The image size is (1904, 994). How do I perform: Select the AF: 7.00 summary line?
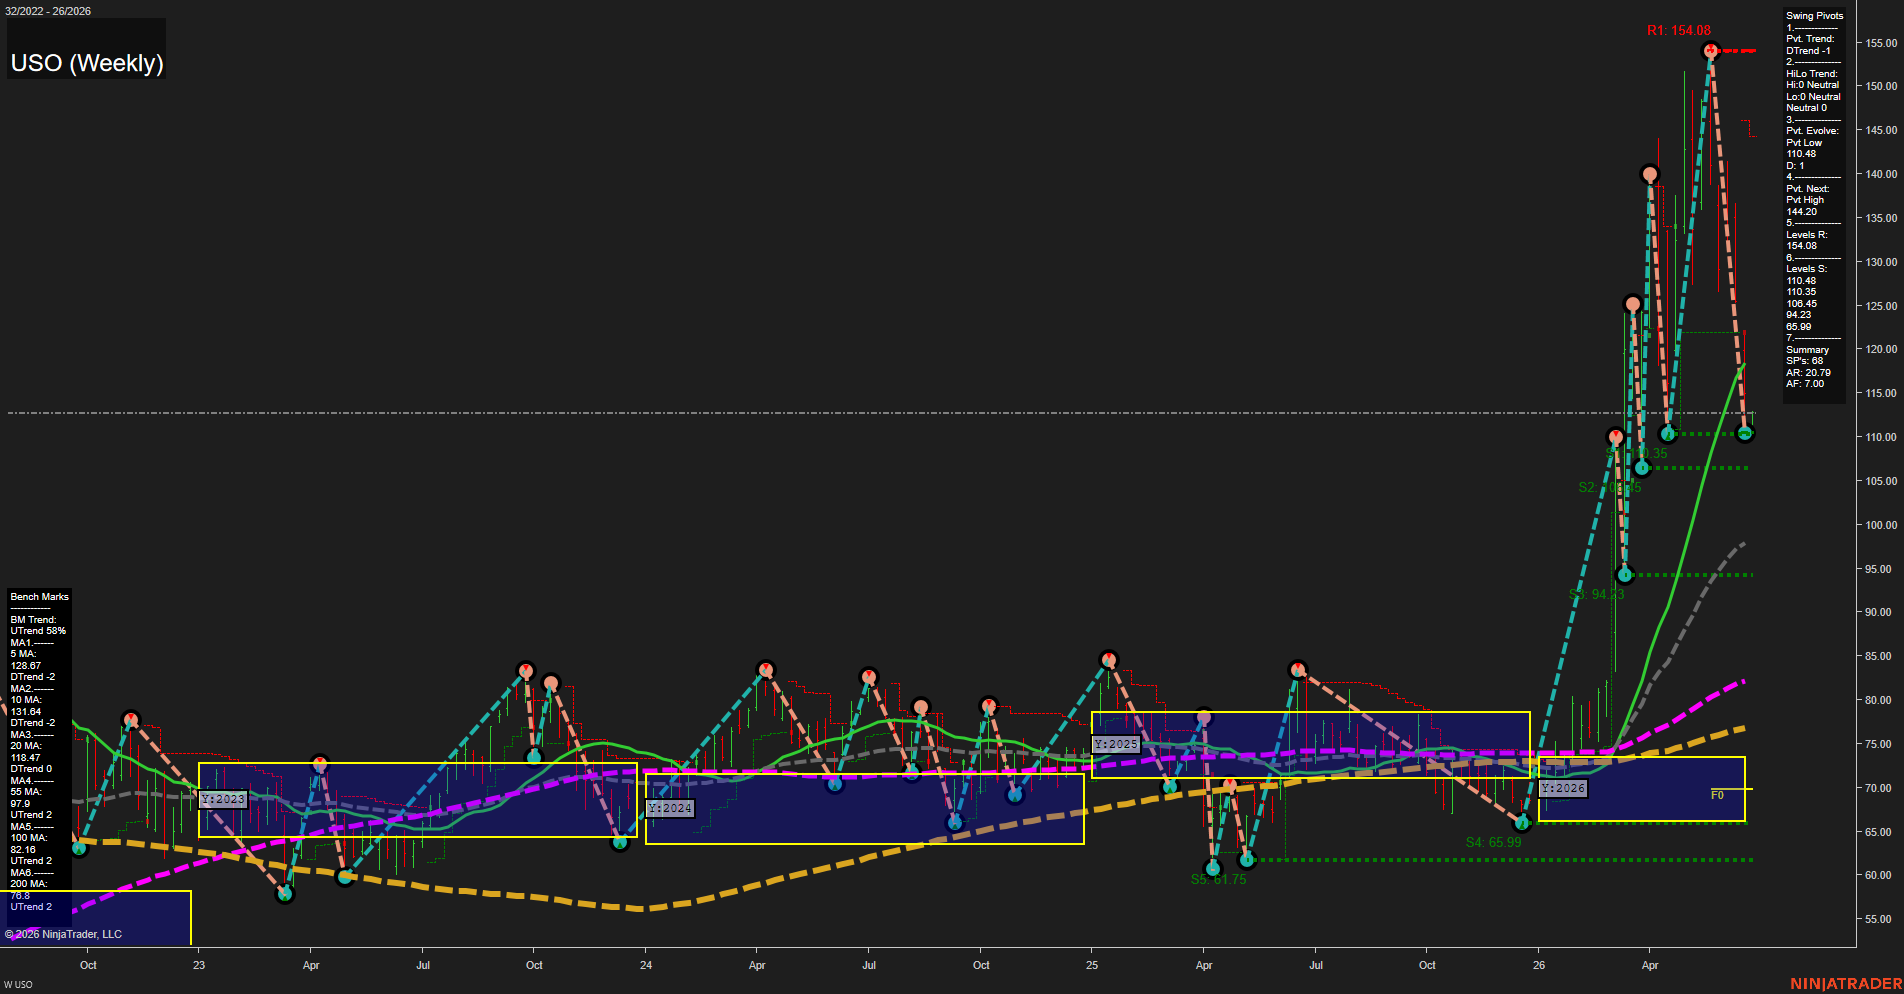tap(1805, 384)
